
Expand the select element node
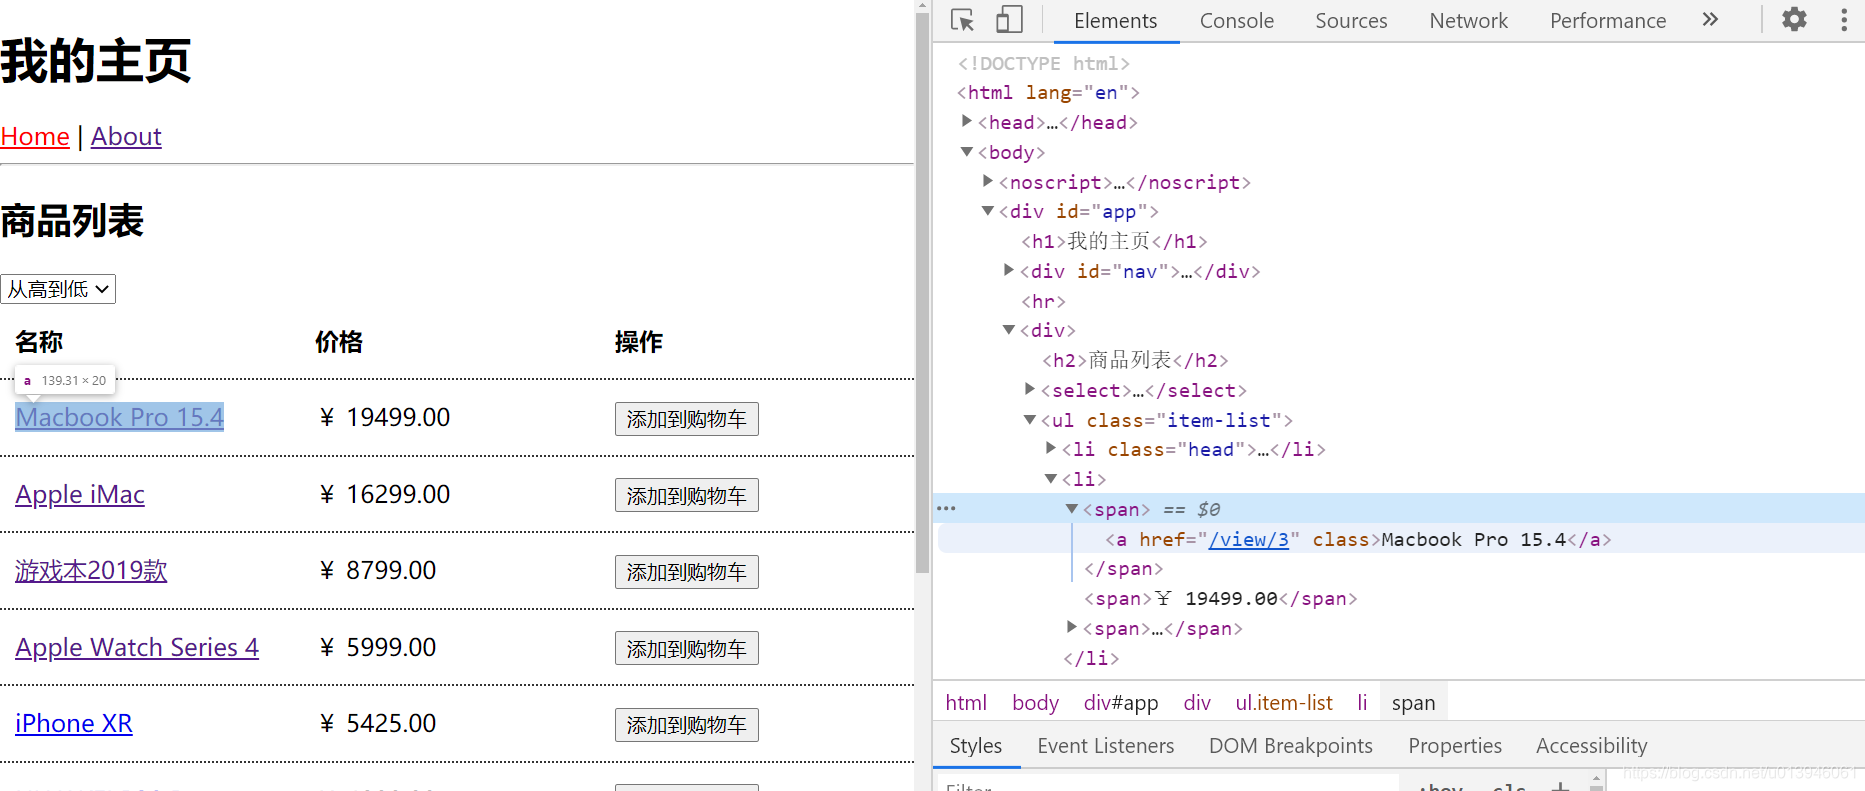pyautogui.click(x=1030, y=389)
